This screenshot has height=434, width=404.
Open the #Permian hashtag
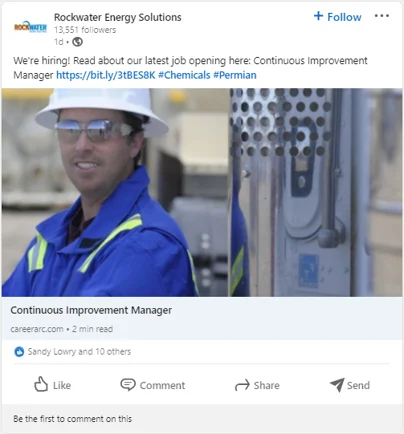pos(235,75)
